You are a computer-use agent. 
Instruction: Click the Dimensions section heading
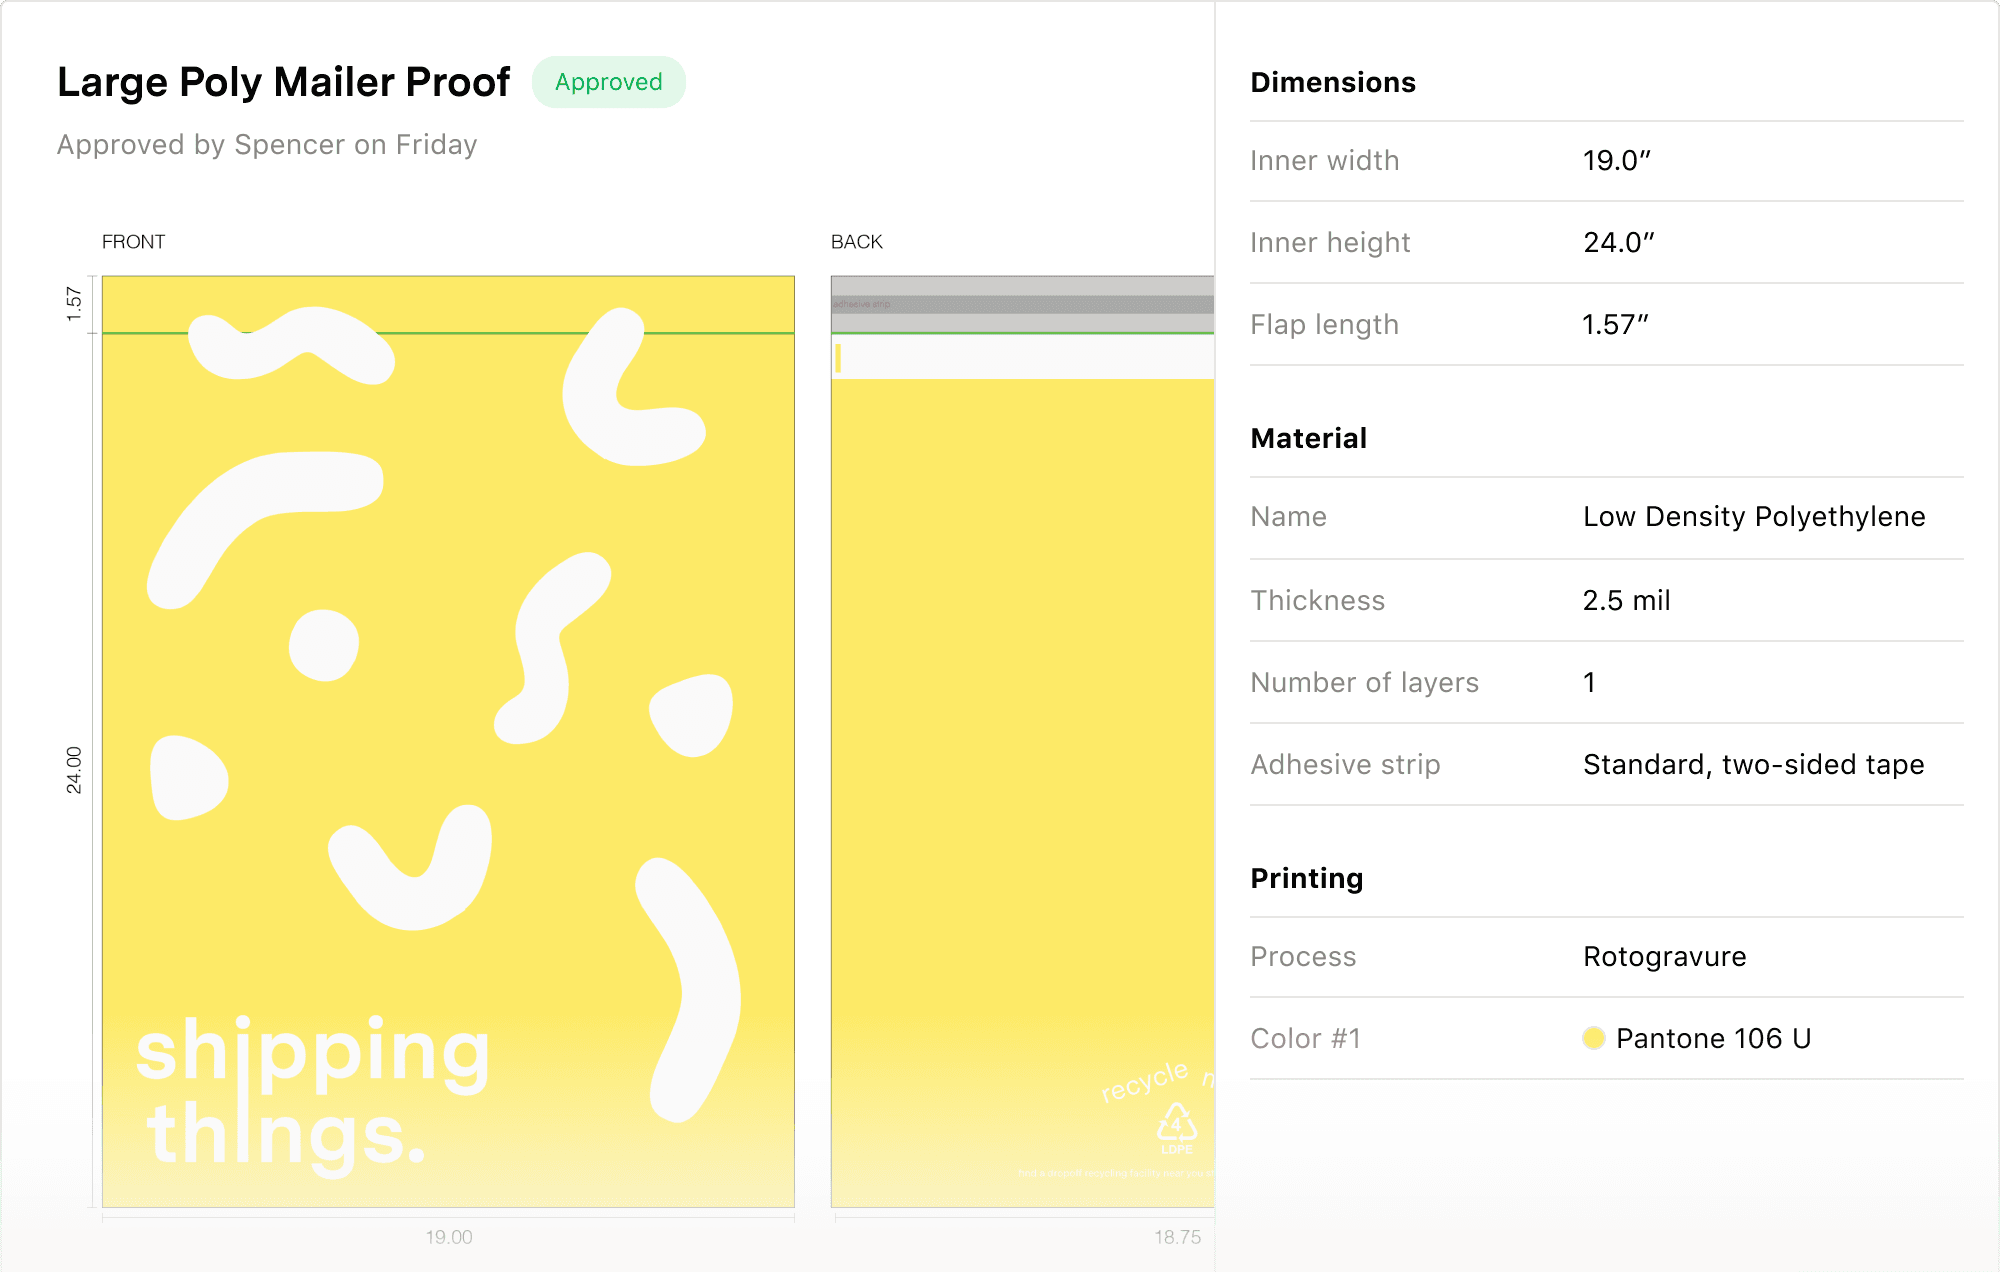[x=1332, y=82]
